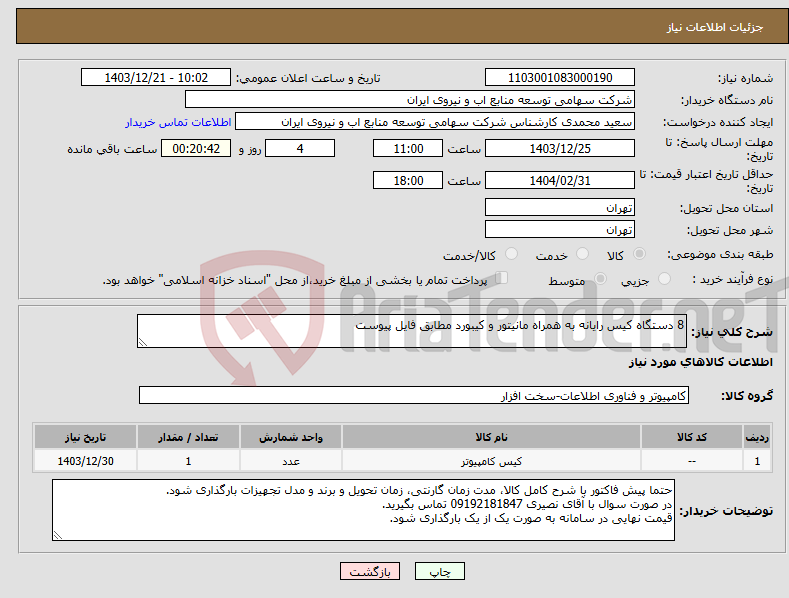The image size is (789, 598).
Task: Click the واحد شمارش column header
Action: point(291,437)
